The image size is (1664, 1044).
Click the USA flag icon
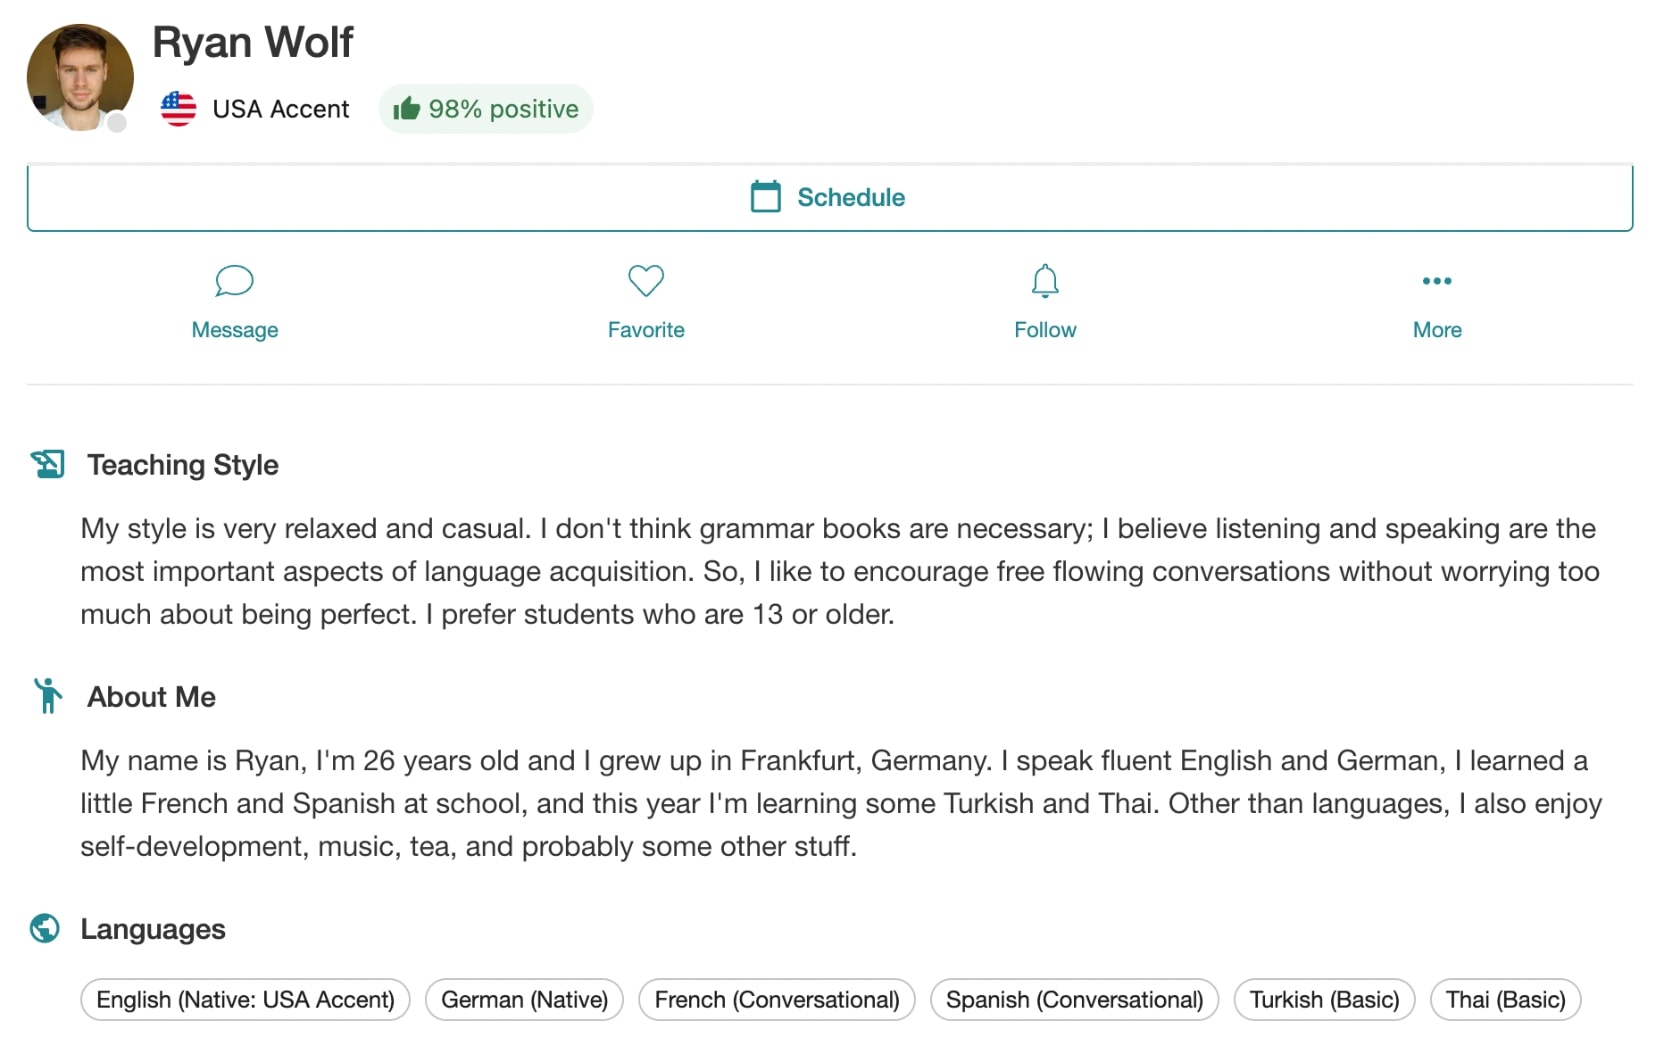179,109
